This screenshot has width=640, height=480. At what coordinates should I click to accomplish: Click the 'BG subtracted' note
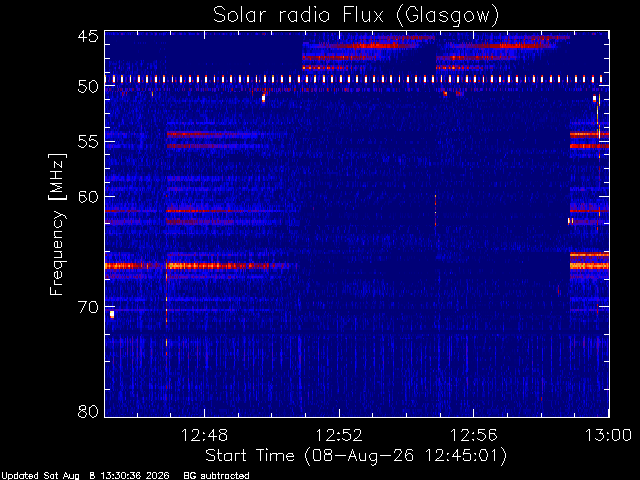point(216,476)
